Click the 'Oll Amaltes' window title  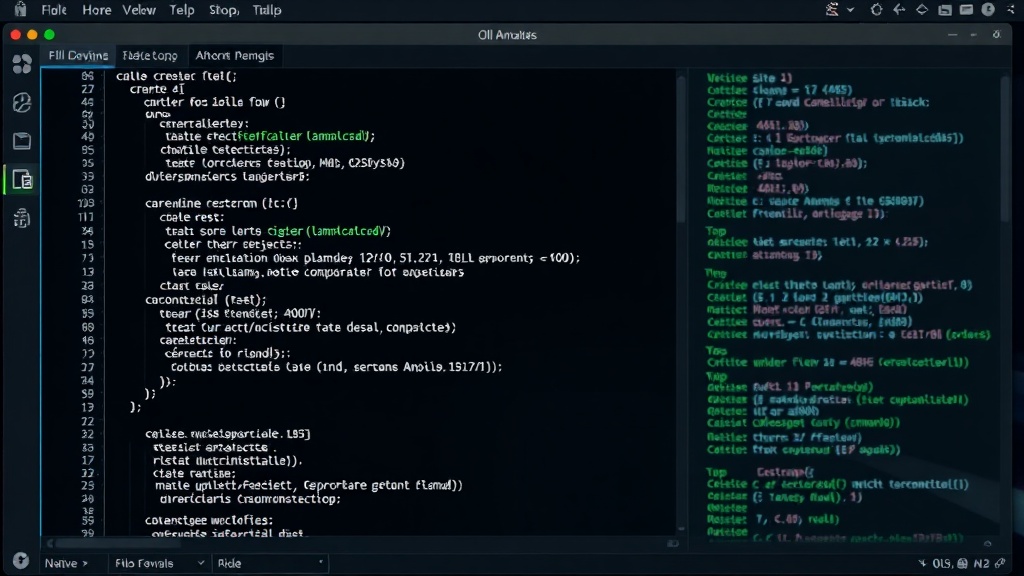(507, 35)
